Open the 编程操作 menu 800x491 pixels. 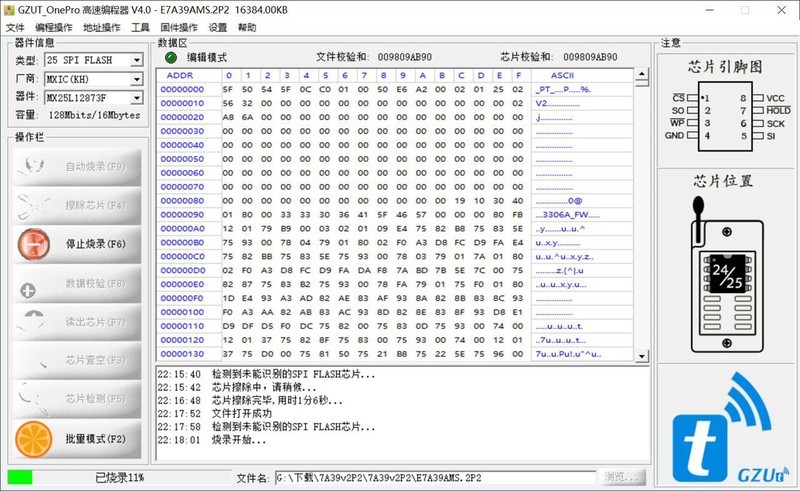54,28
